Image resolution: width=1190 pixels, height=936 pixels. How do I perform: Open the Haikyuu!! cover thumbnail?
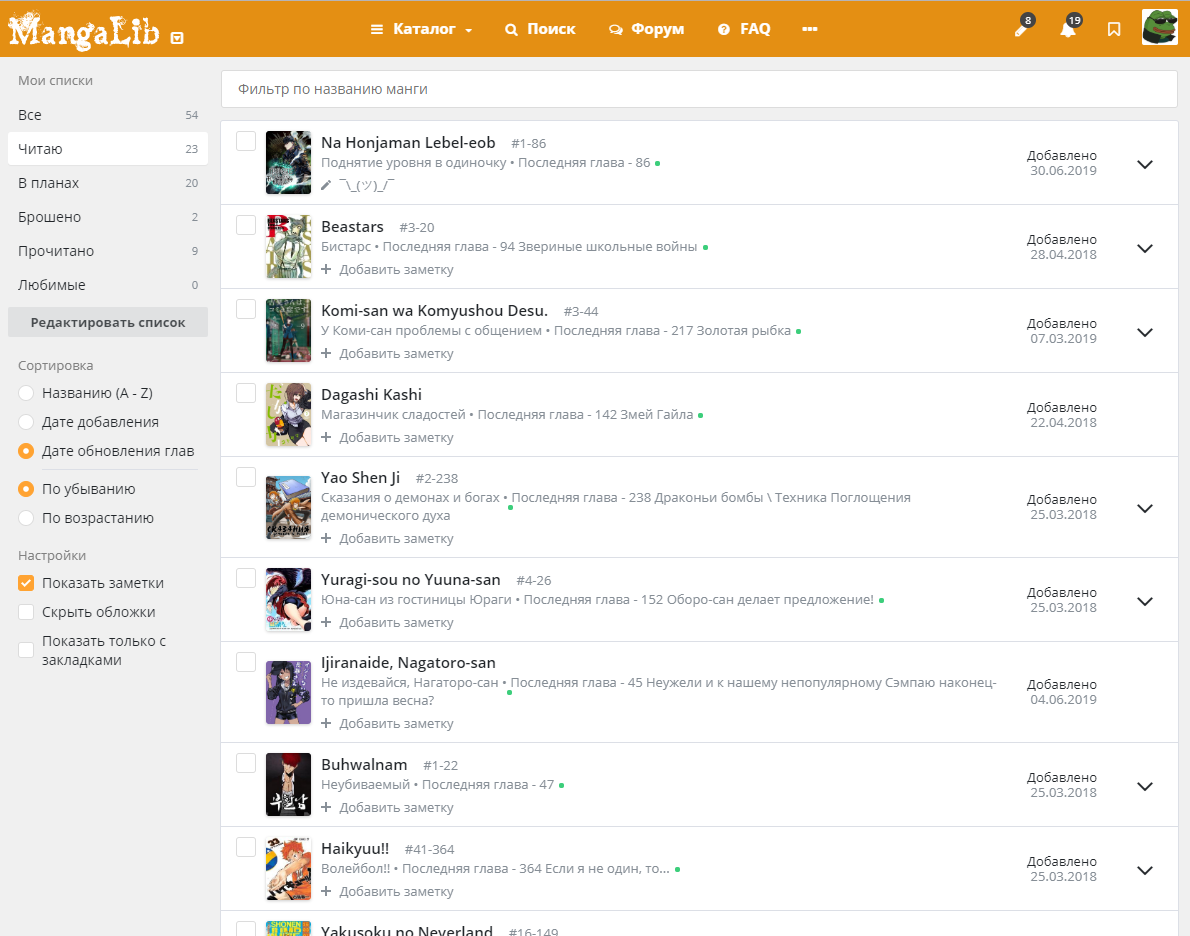coord(288,868)
